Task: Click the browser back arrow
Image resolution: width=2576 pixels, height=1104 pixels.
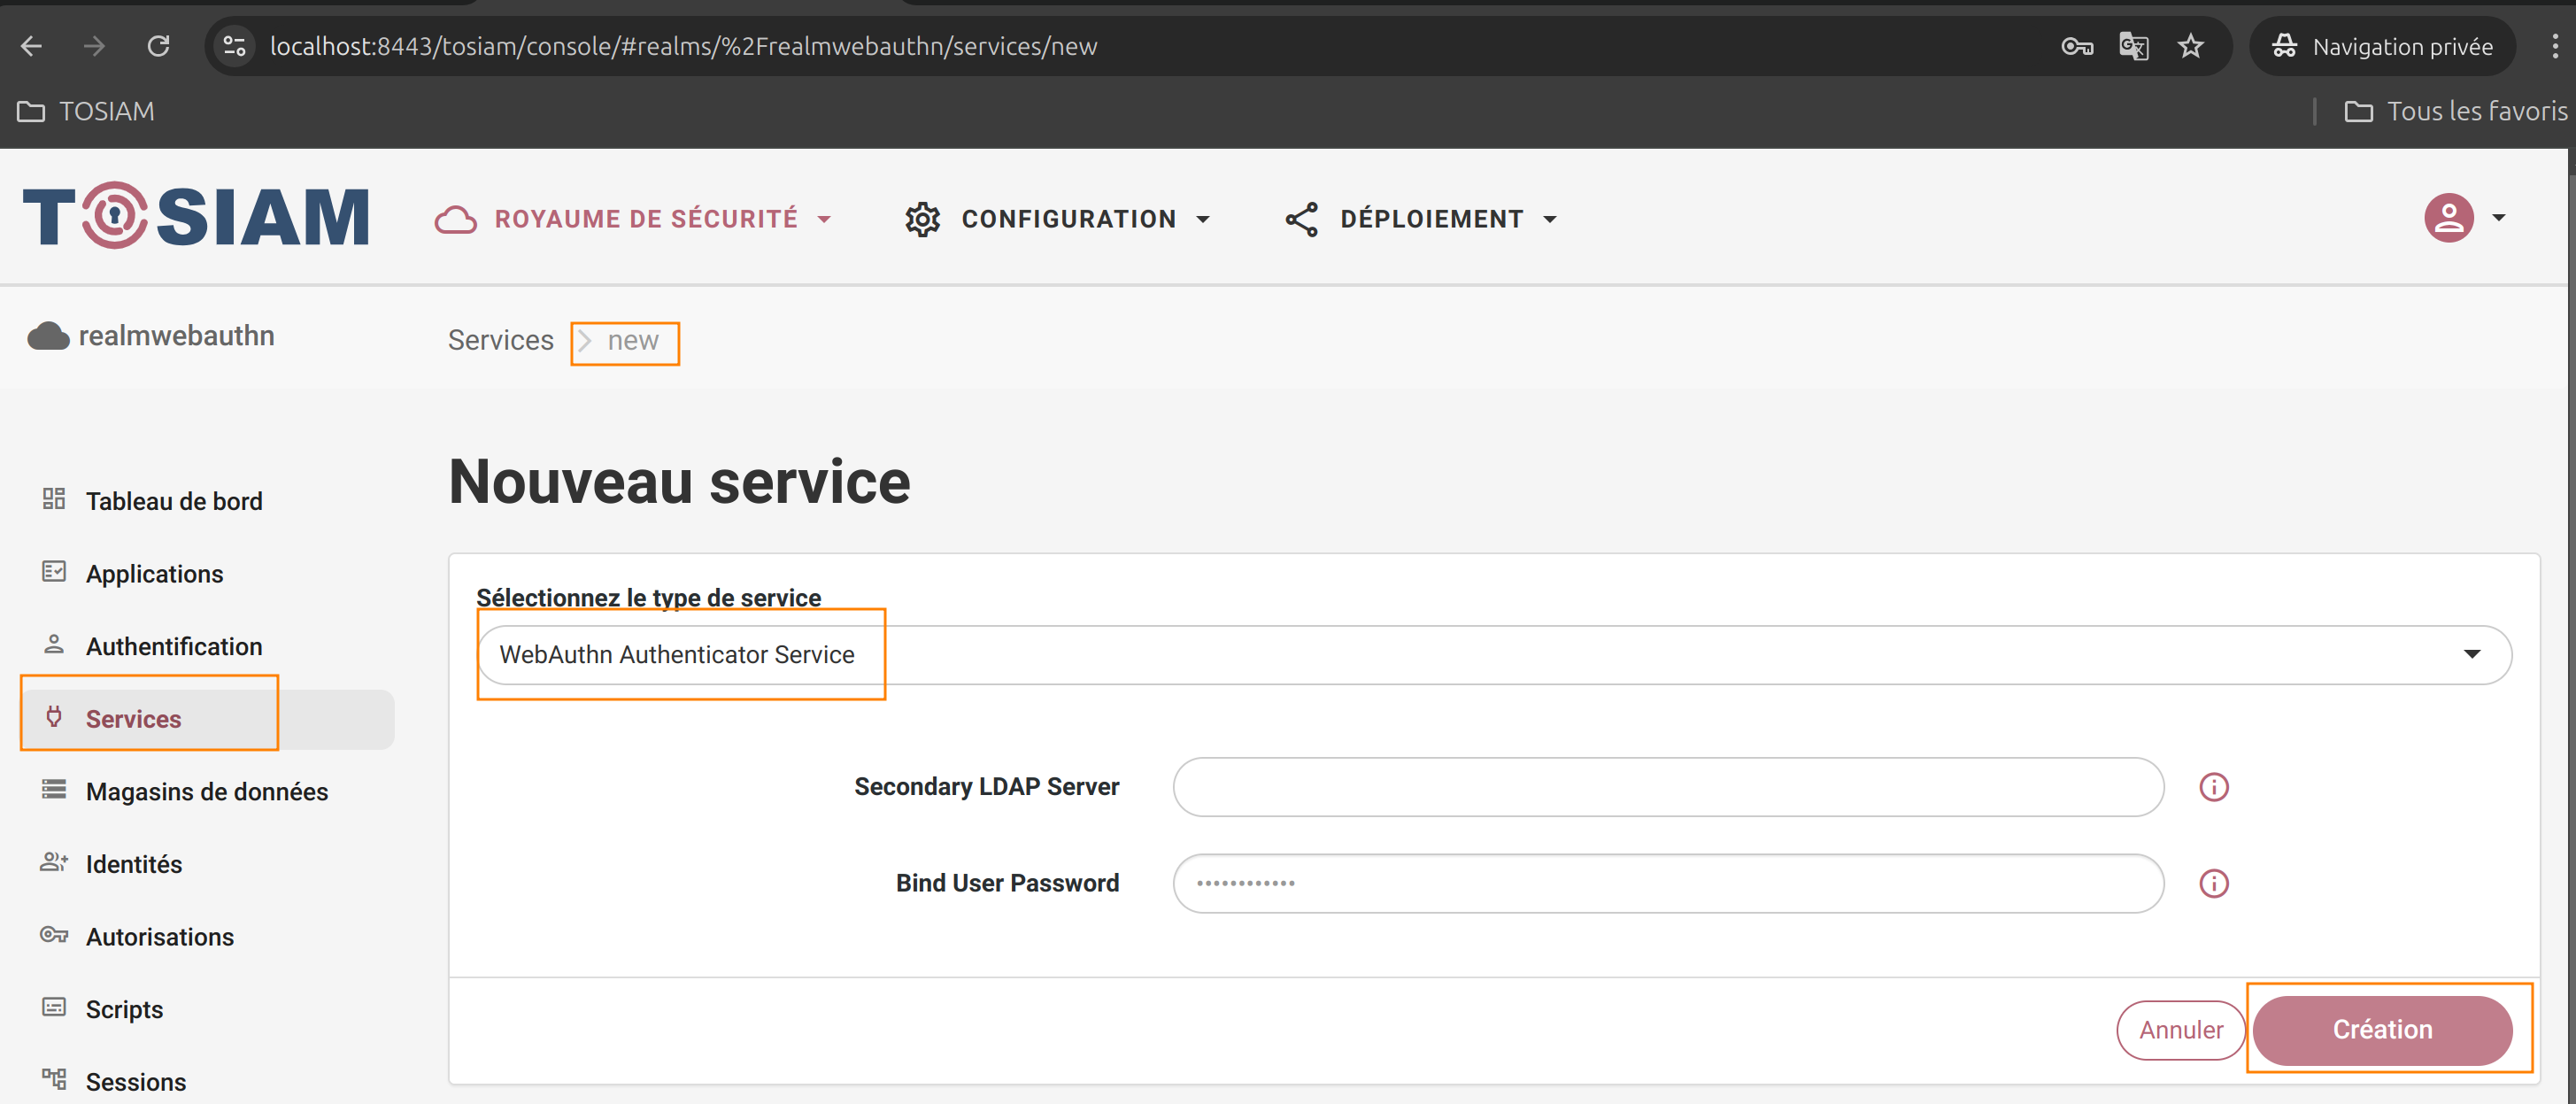Action: (x=31, y=46)
